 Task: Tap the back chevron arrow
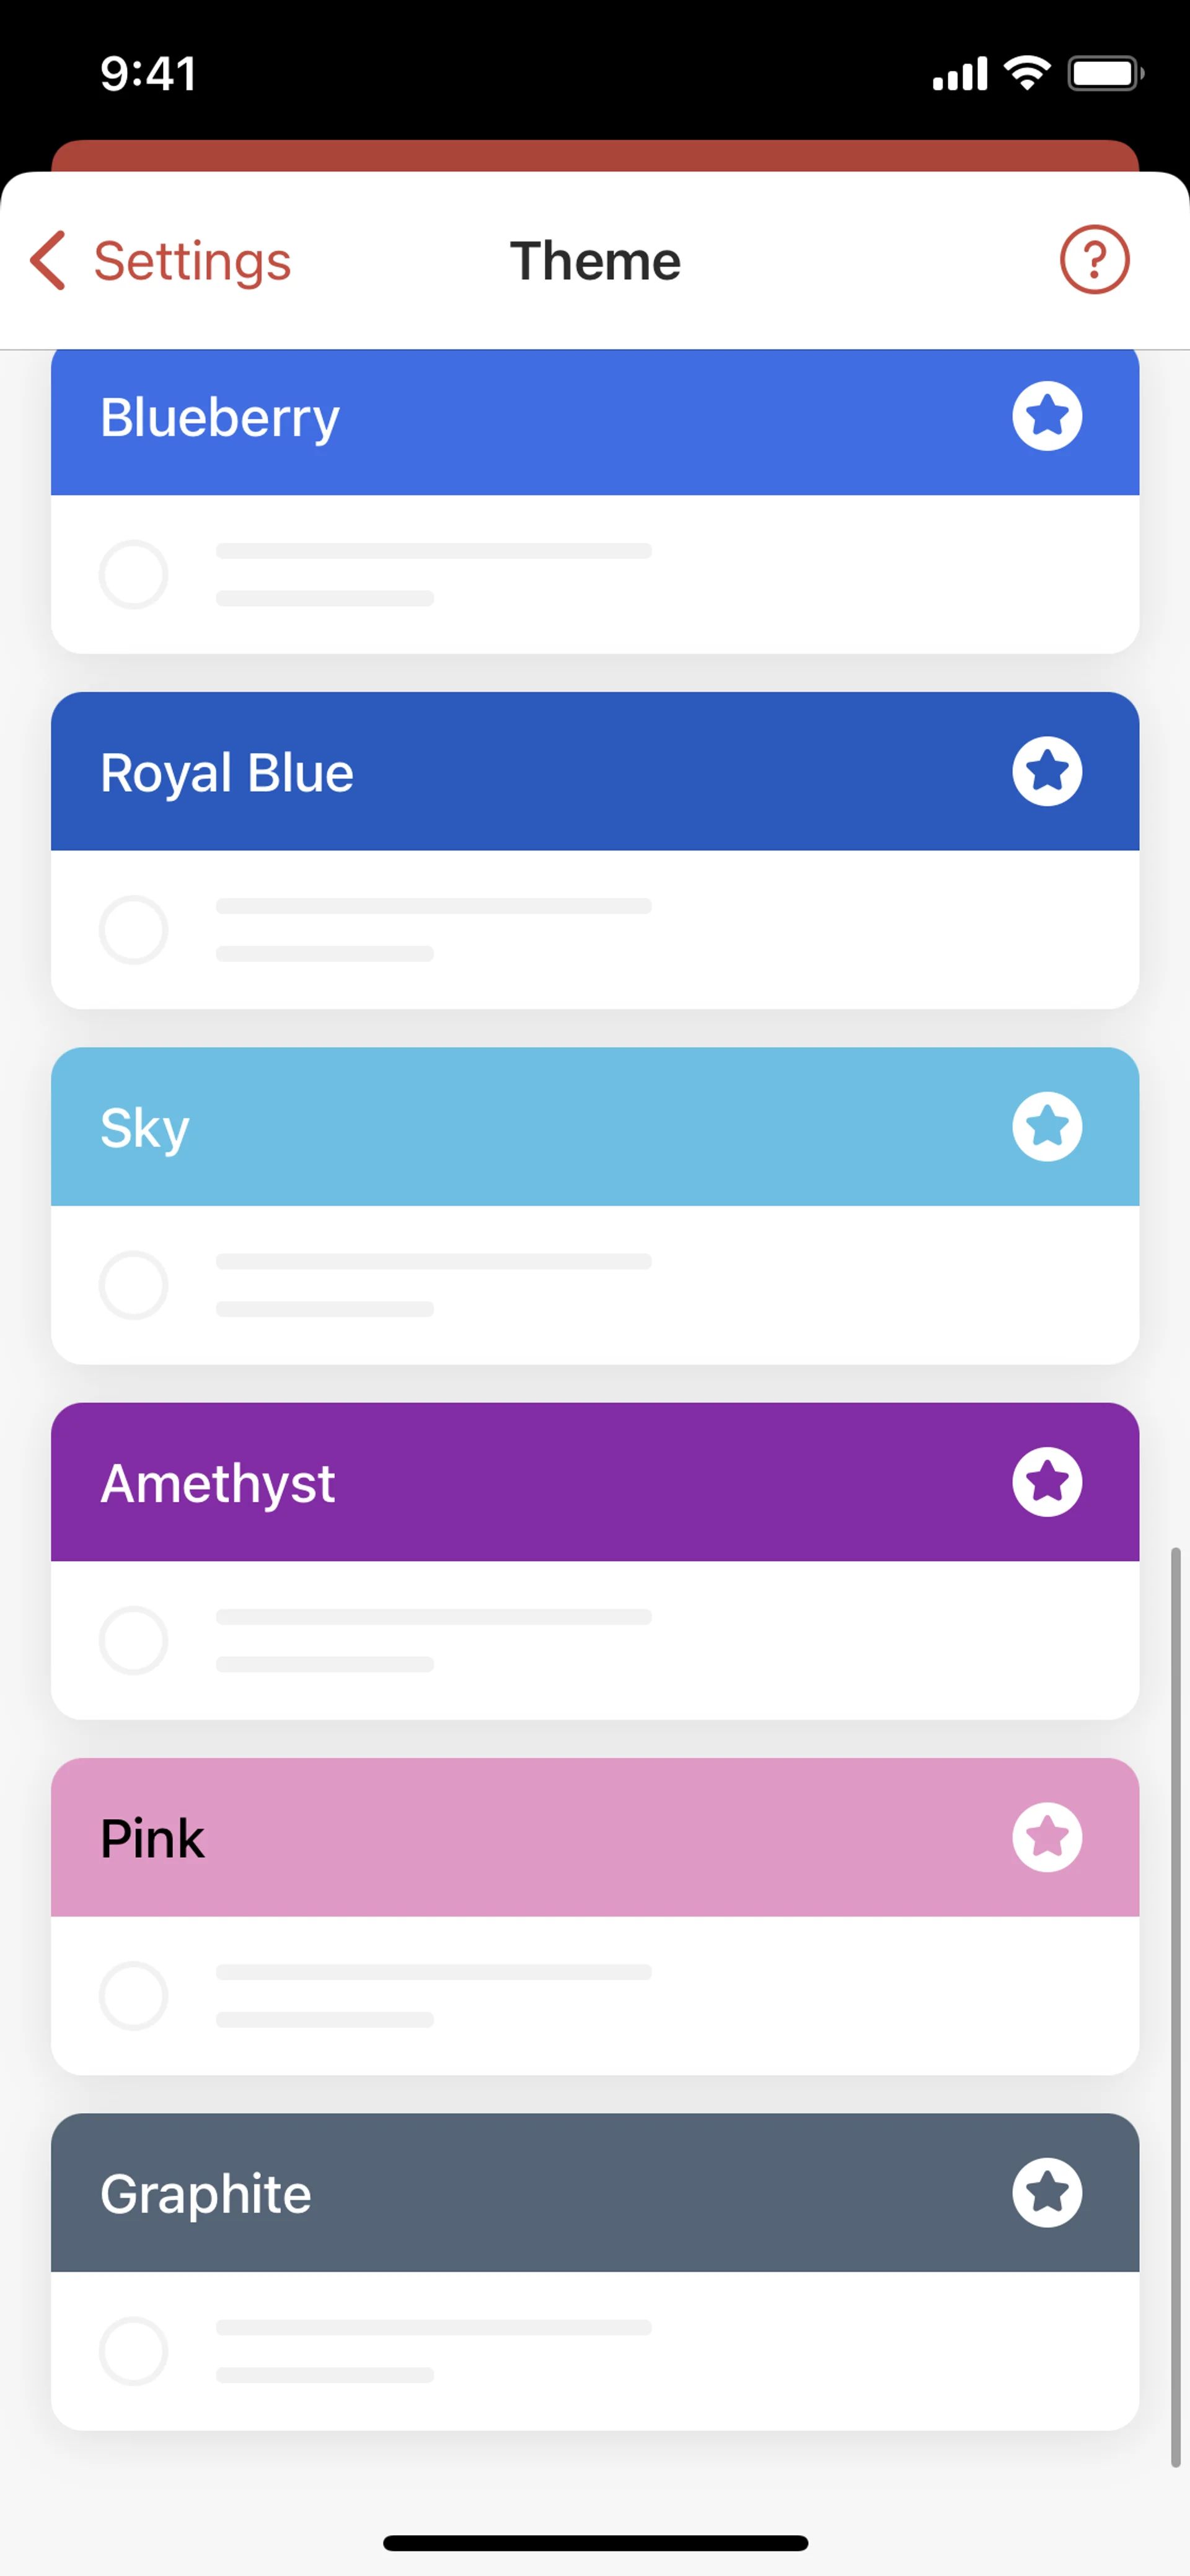click(x=48, y=260)
